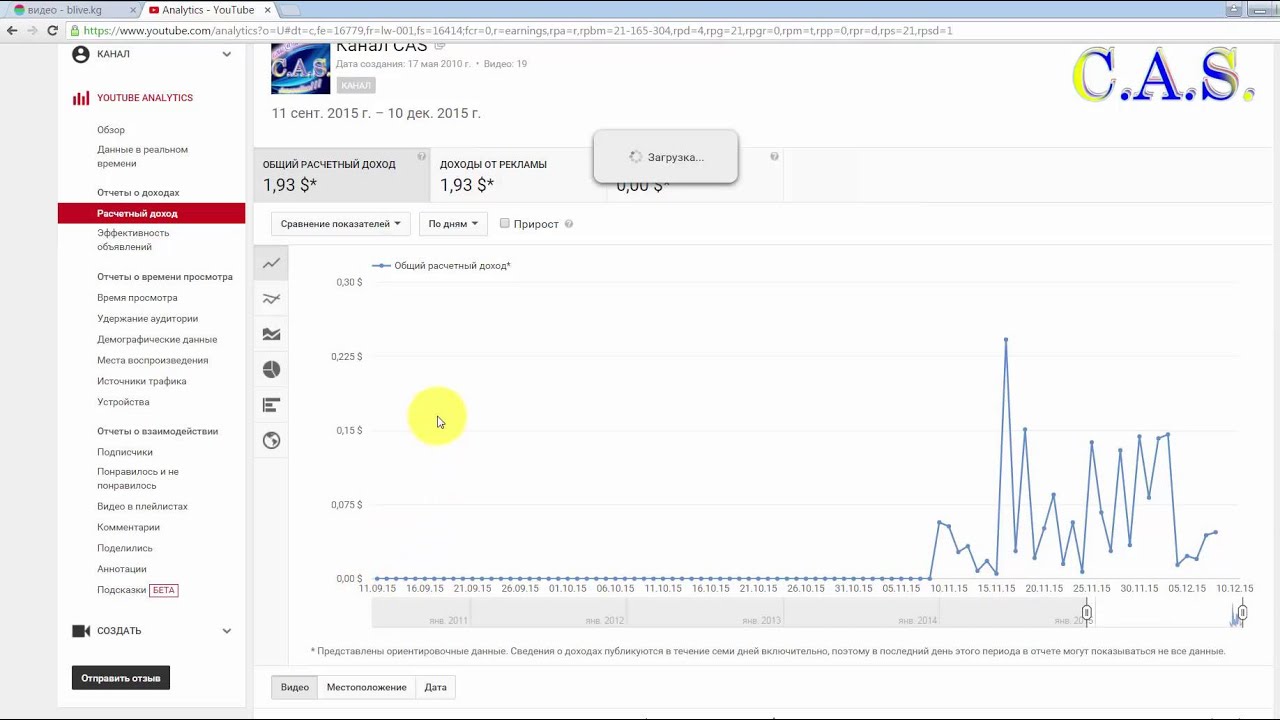The image size is (1280, 720).
Task: Open Понравилось и не понравилось report
Action: click(x=138, y=478)
